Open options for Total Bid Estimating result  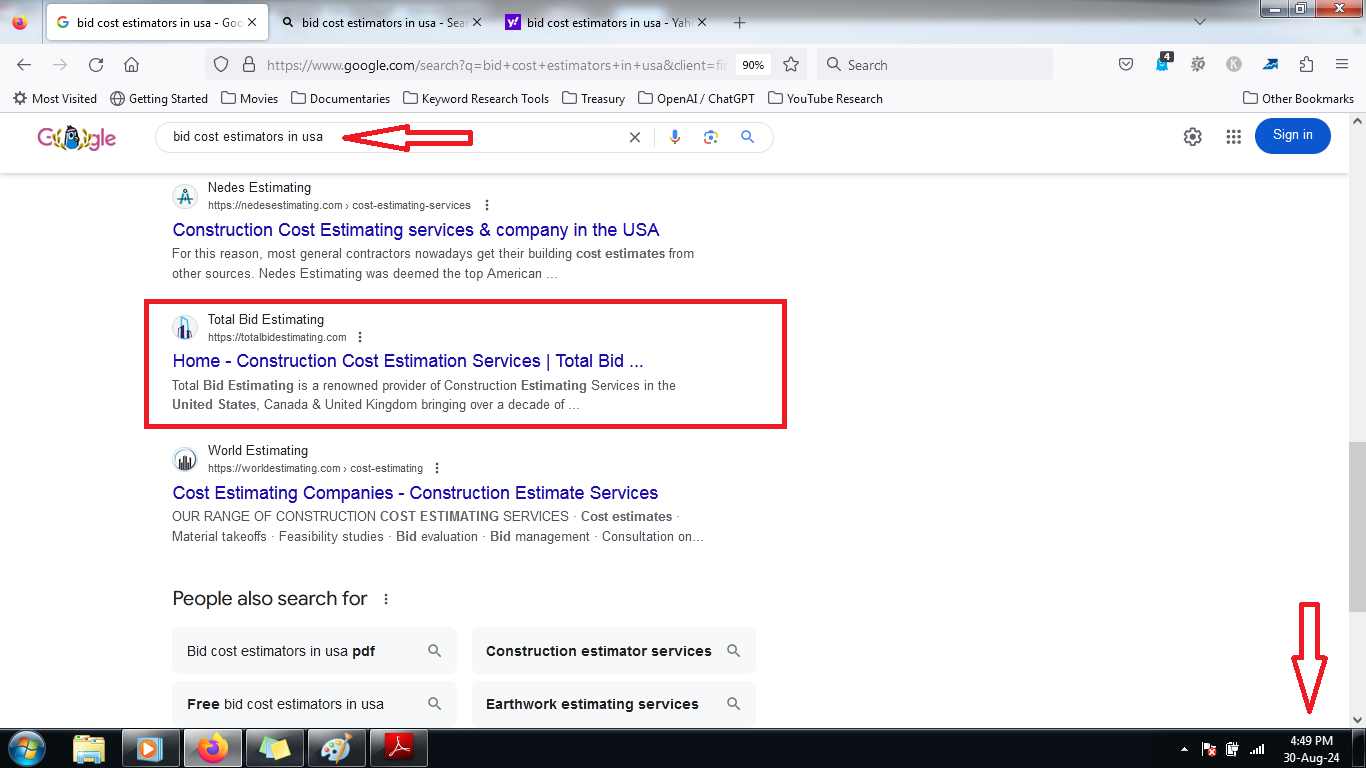[x=361, y=337]
